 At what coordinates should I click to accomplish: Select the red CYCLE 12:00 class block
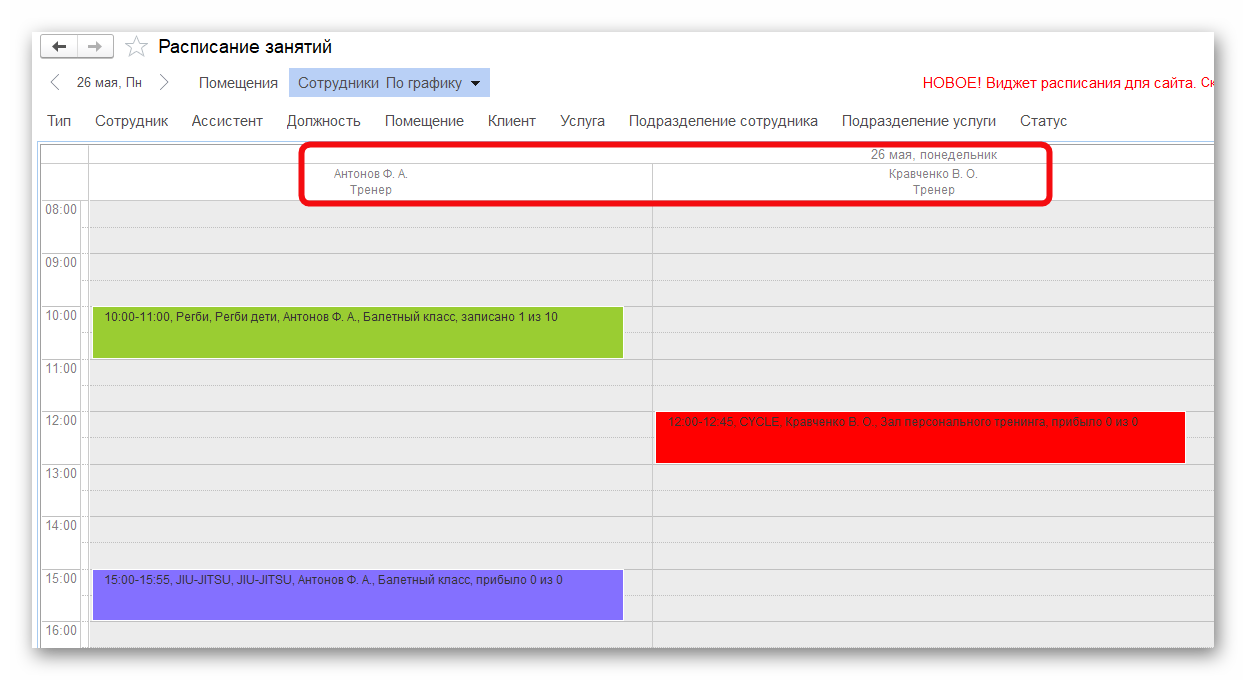[x=919, y=438]
